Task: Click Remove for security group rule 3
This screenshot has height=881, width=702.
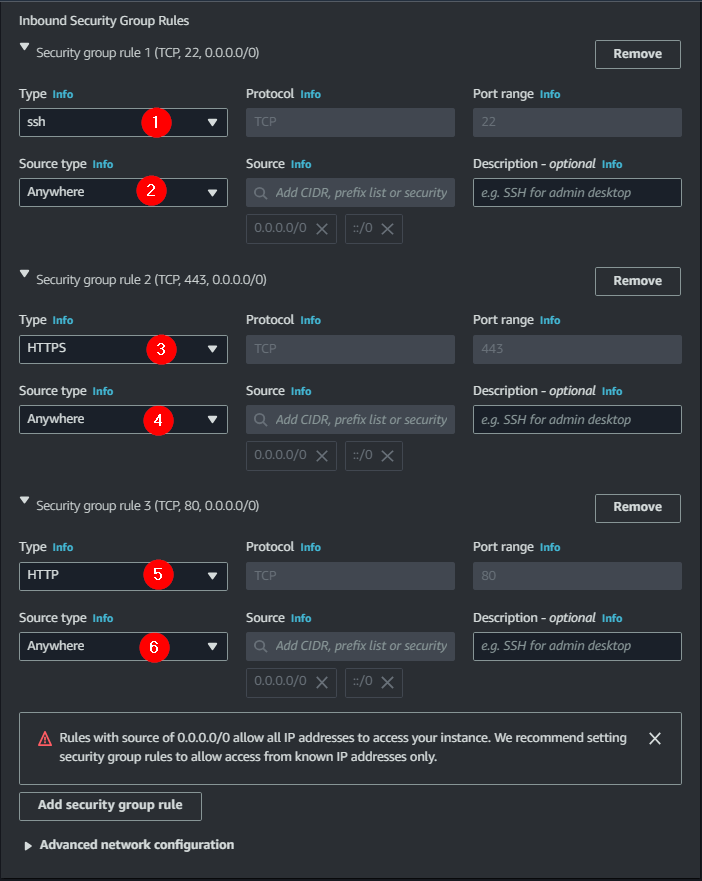Action: [x=637, y=508]
